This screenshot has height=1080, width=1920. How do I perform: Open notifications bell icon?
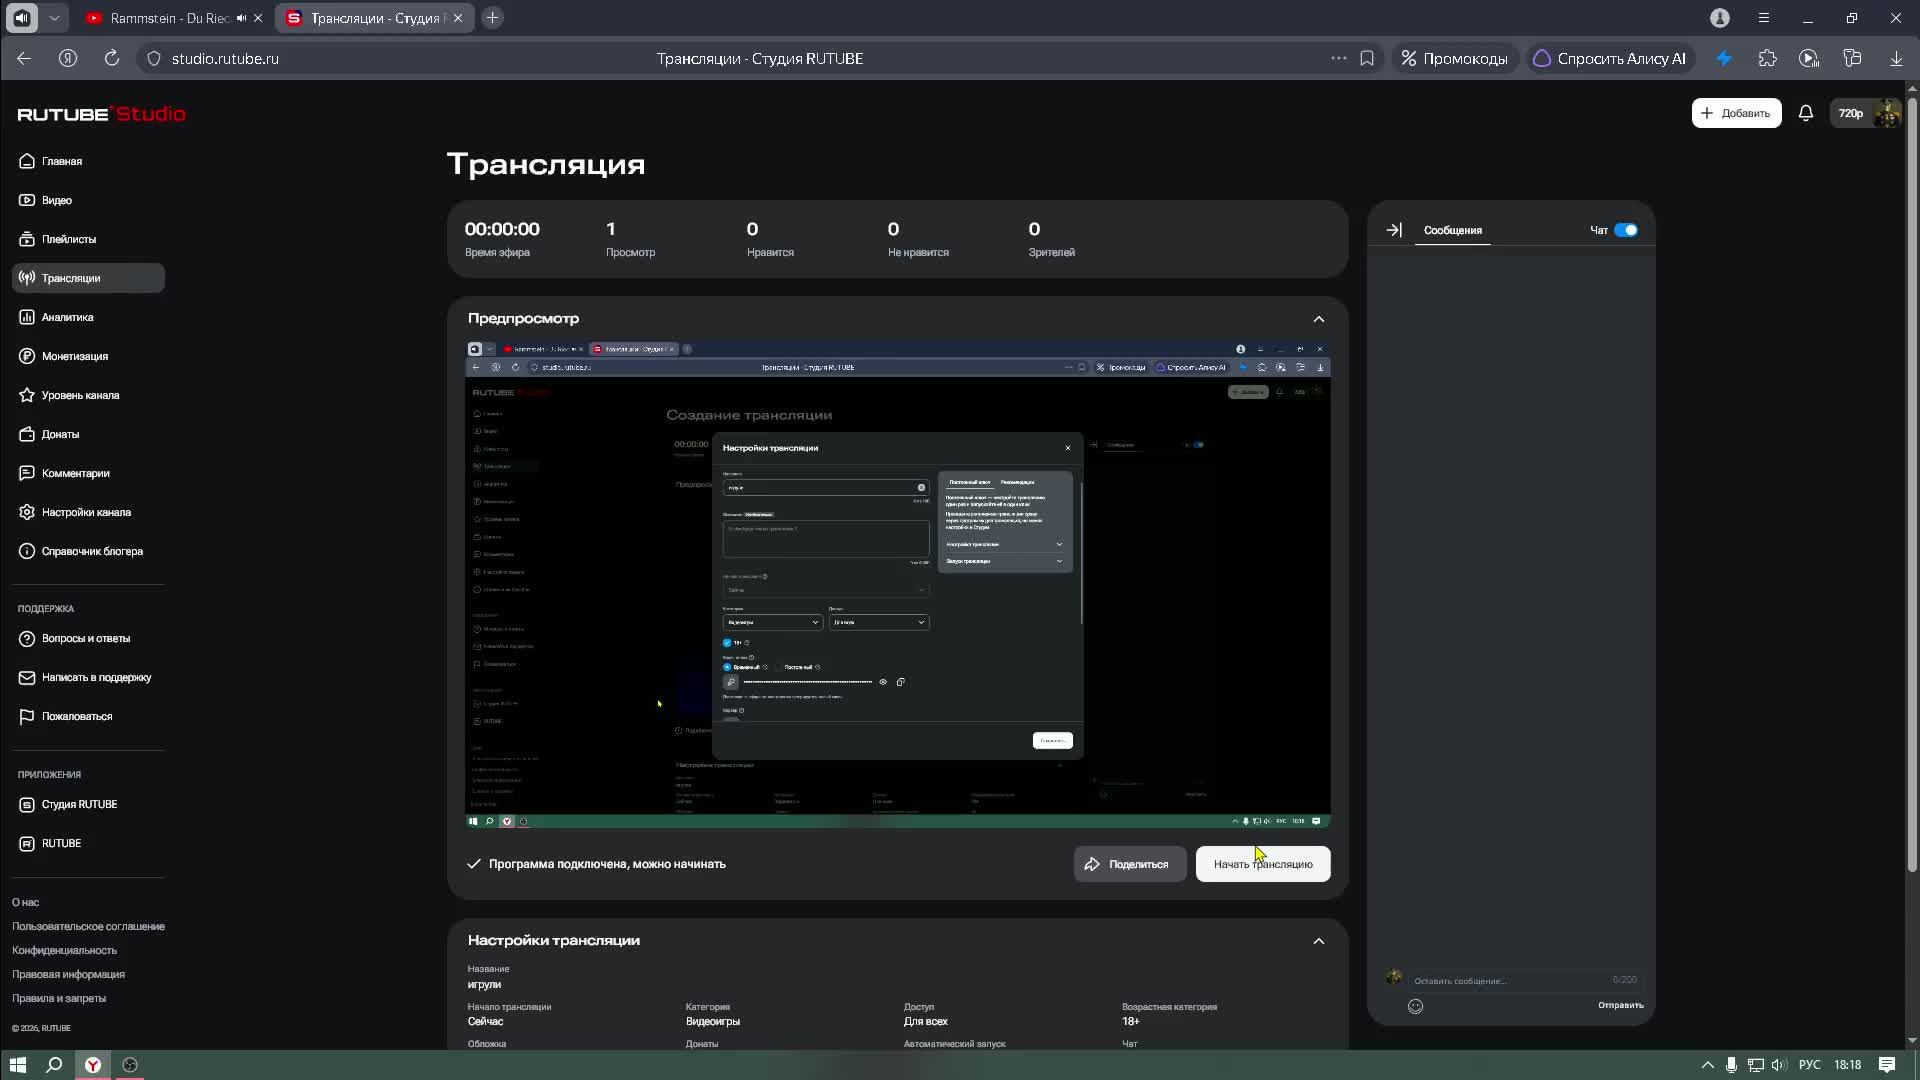(x=1805, y=113)
